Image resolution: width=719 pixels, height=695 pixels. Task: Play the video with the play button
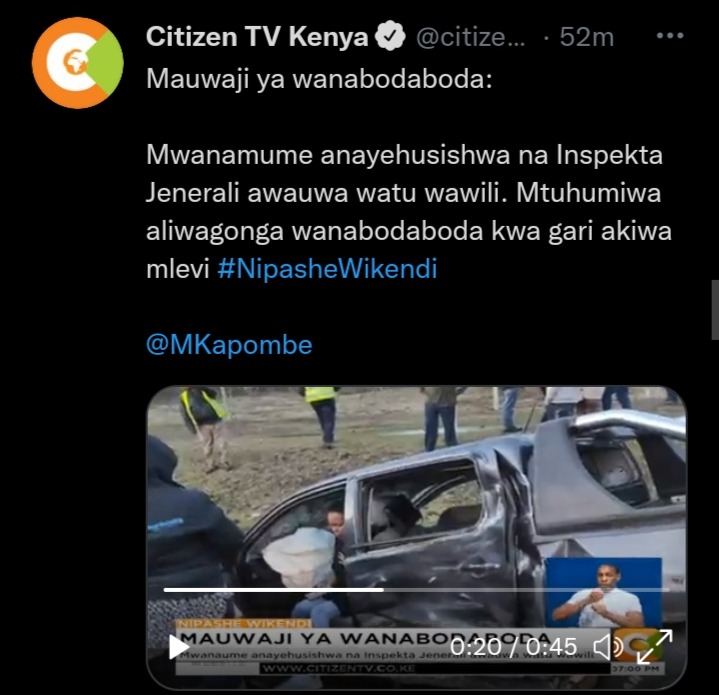[179, 647]
